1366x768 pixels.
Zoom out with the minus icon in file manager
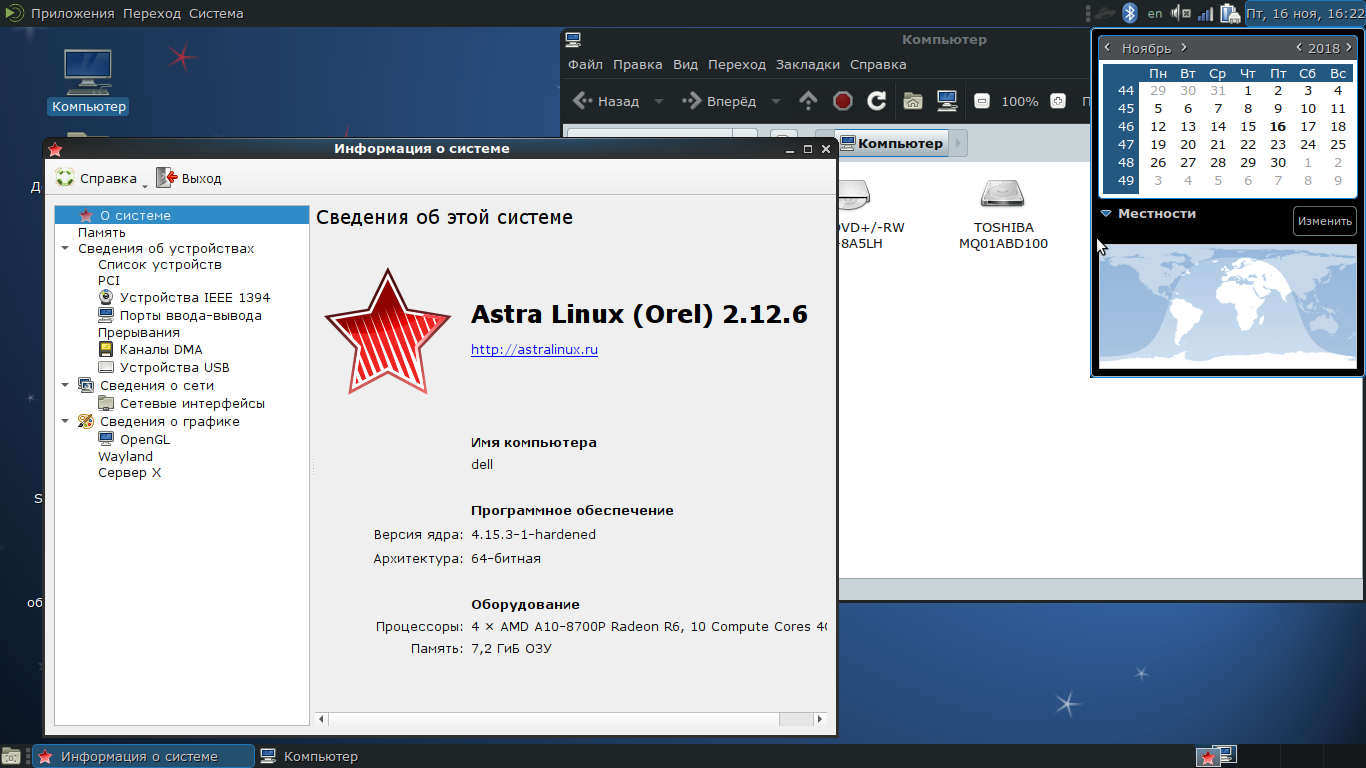click(982, 101)
